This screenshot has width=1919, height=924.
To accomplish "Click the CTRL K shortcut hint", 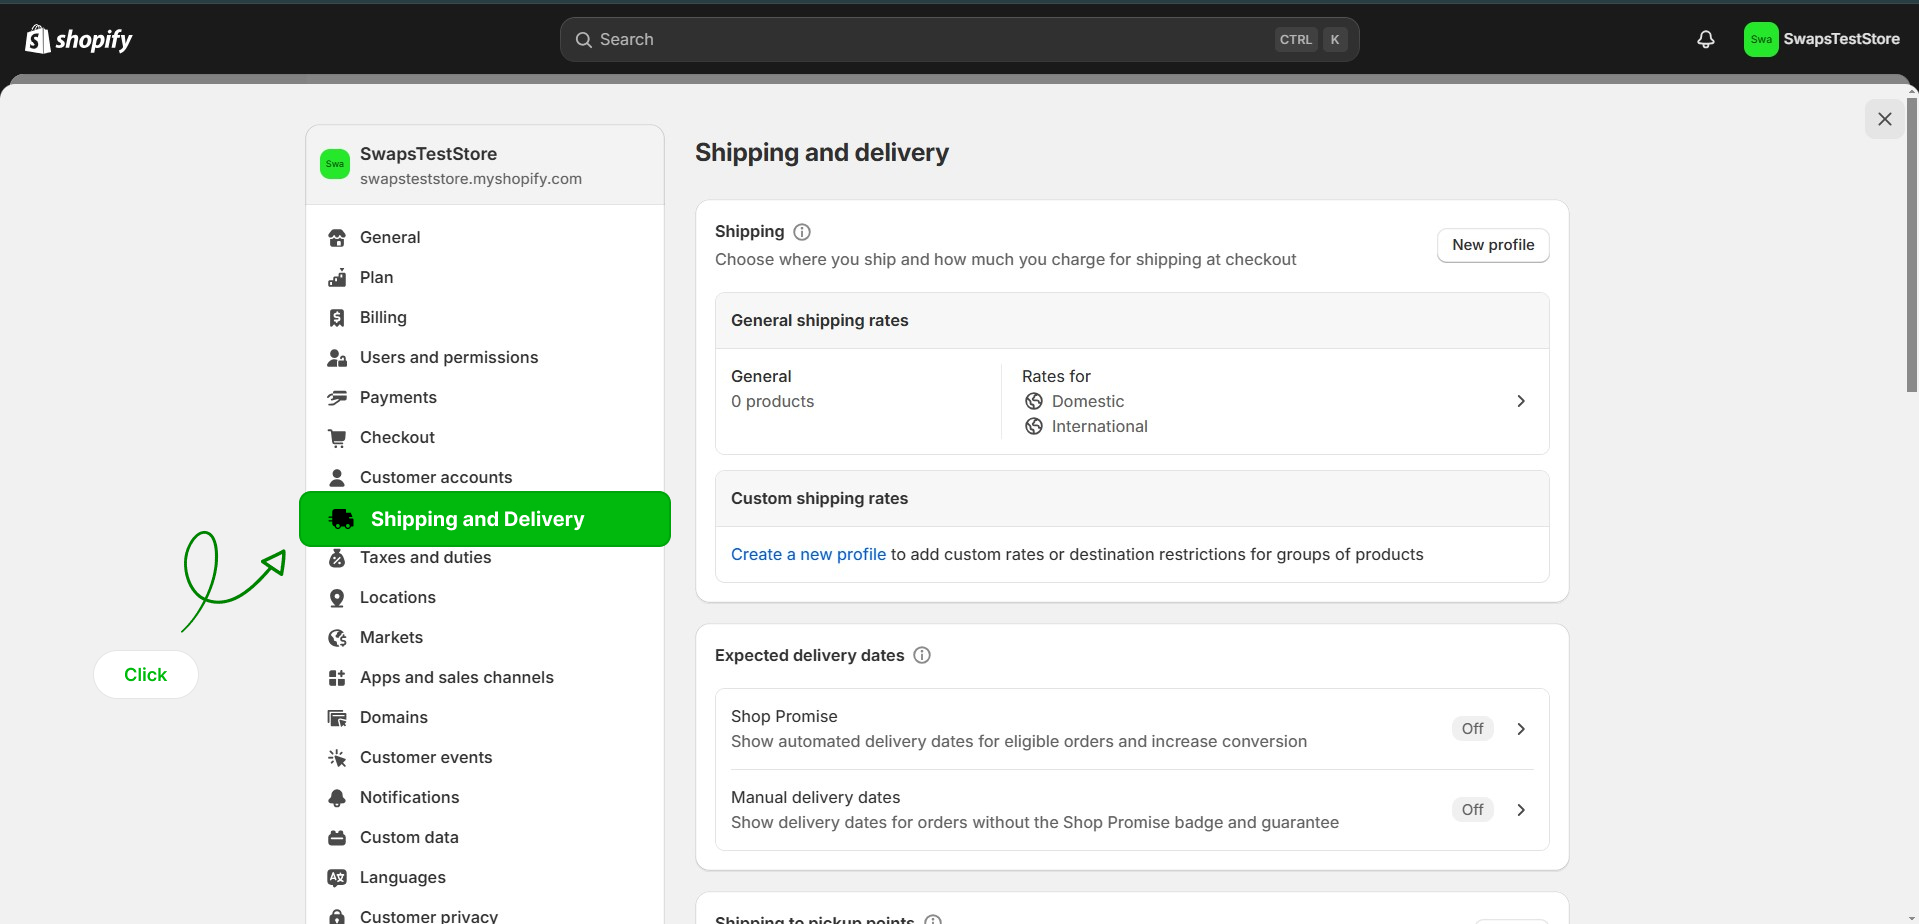I will [1312, 40].
